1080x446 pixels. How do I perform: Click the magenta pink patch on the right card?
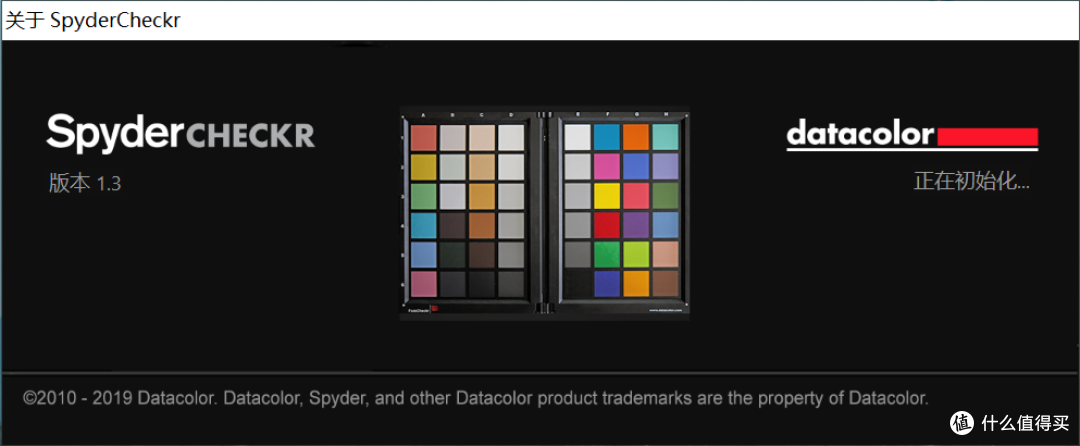(607, 166)
